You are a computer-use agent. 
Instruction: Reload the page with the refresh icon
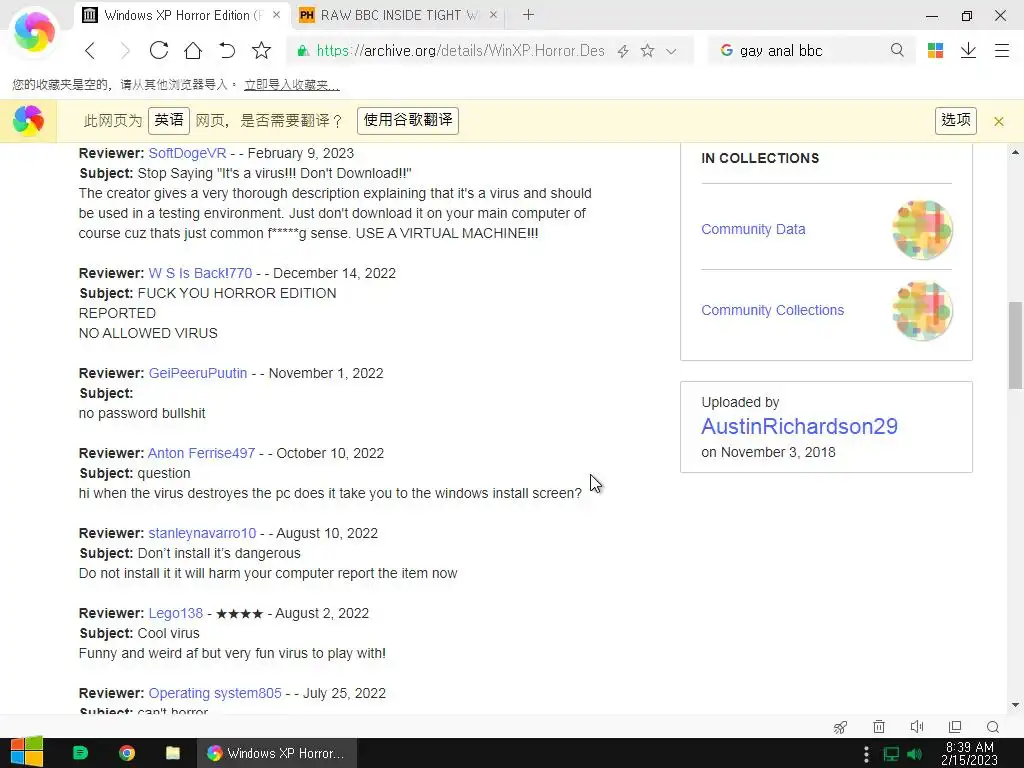click(x=159, y=50)
